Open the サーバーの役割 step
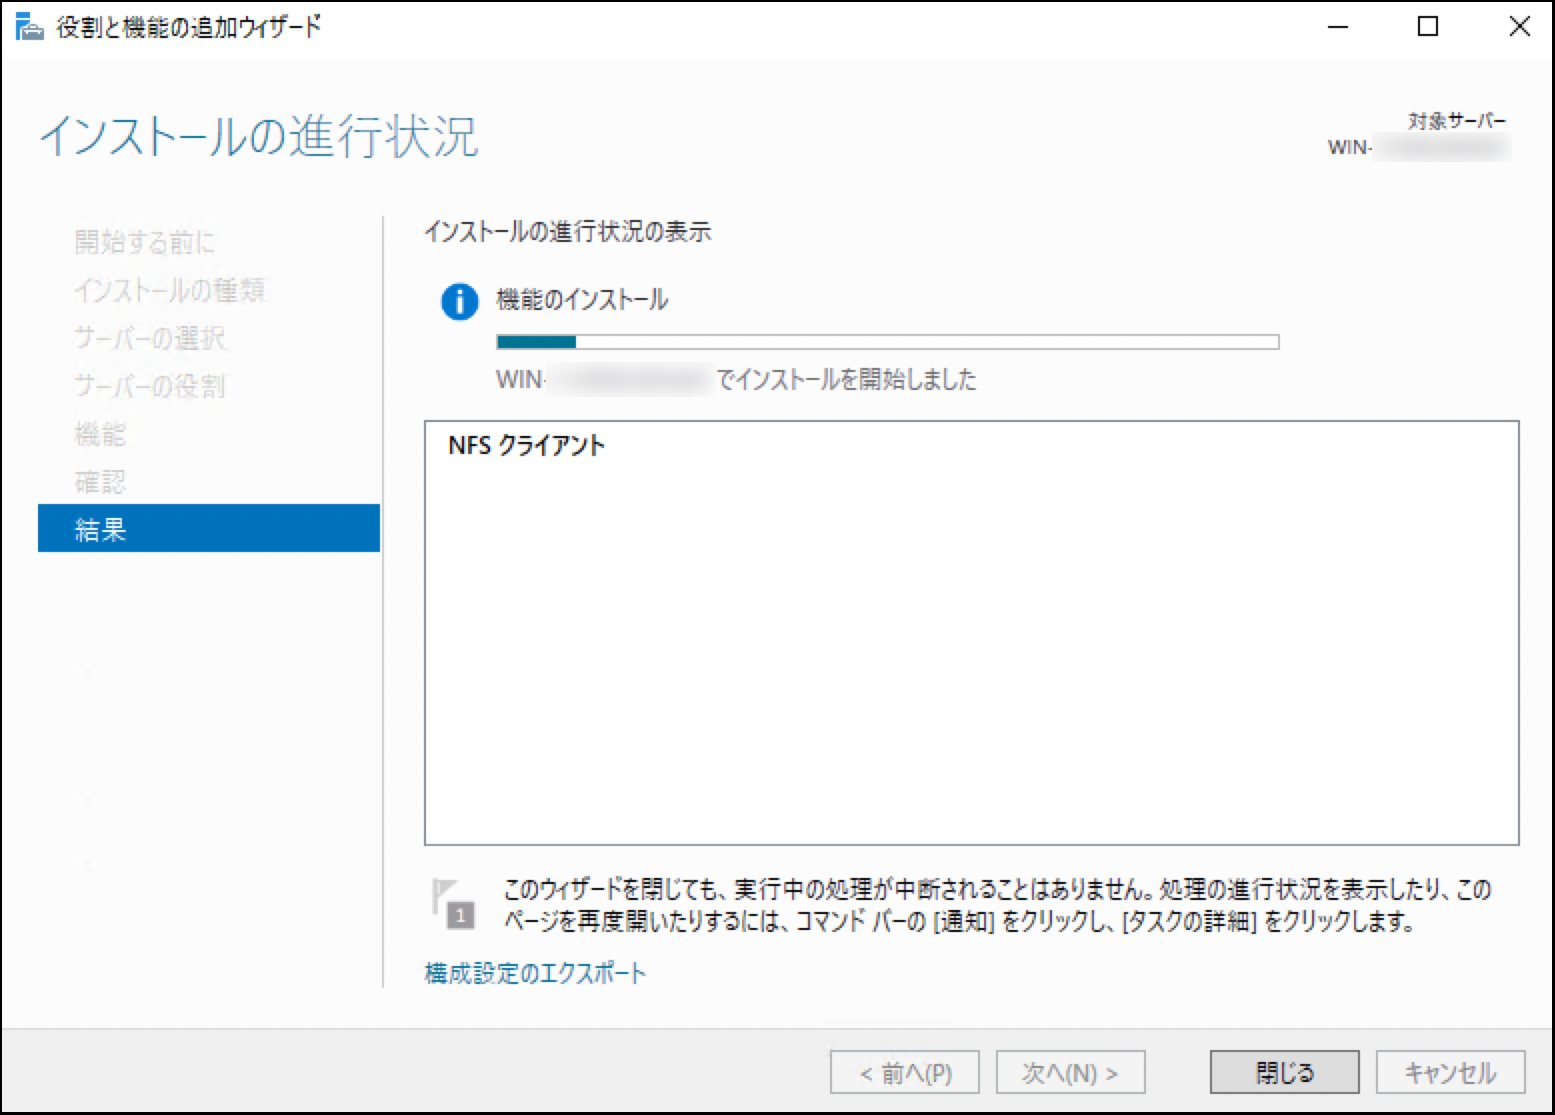1555x1115 pixels. 150,386
